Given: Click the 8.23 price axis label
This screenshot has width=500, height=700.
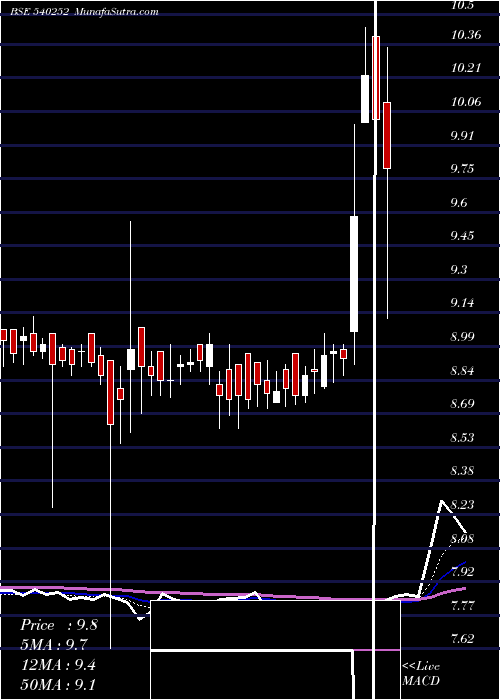Looking at the screenshot, I should click(x=462, y=504).
